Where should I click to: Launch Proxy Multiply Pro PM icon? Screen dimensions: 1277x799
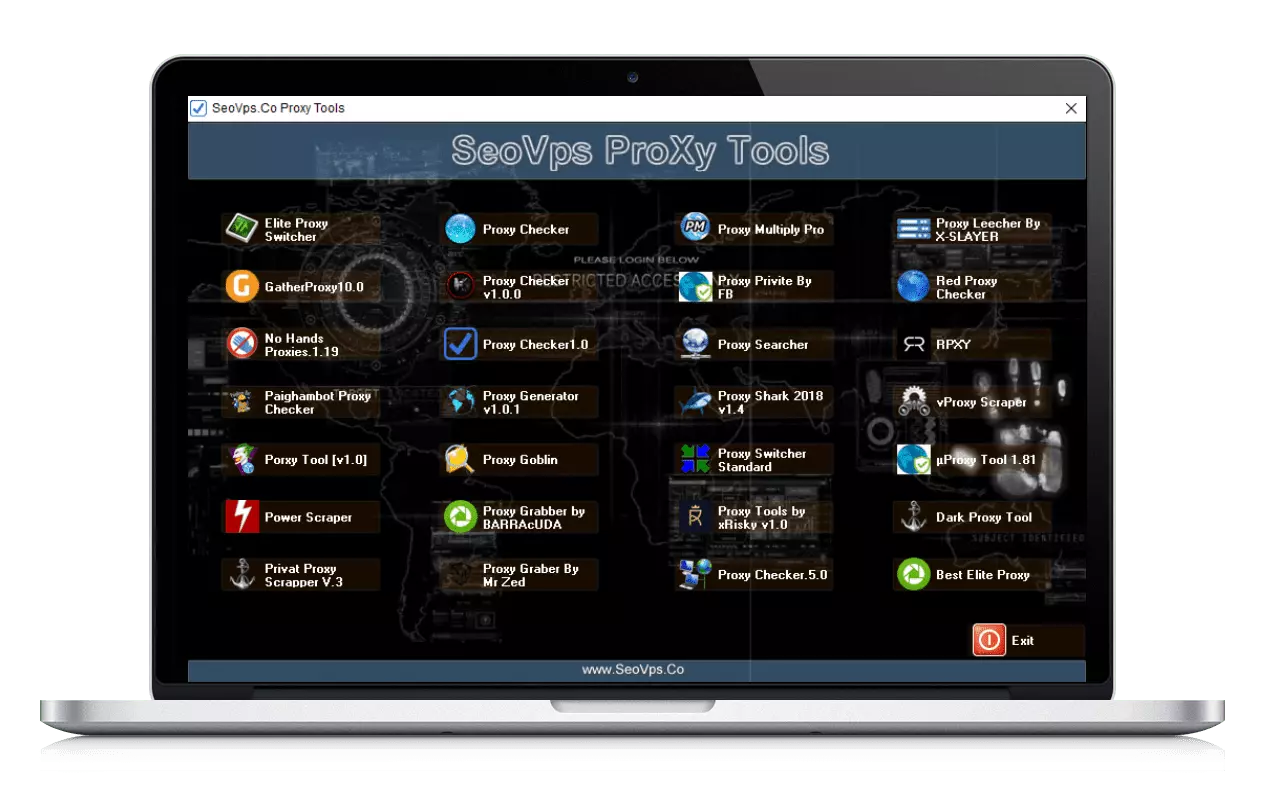[695, 229]
